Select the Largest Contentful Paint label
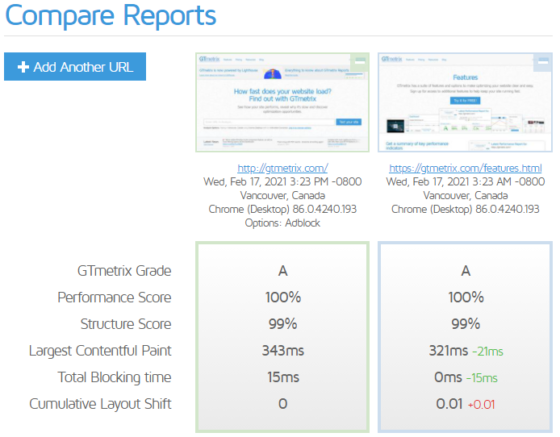Viewport: 560px width, 437px height. [100, 351]
